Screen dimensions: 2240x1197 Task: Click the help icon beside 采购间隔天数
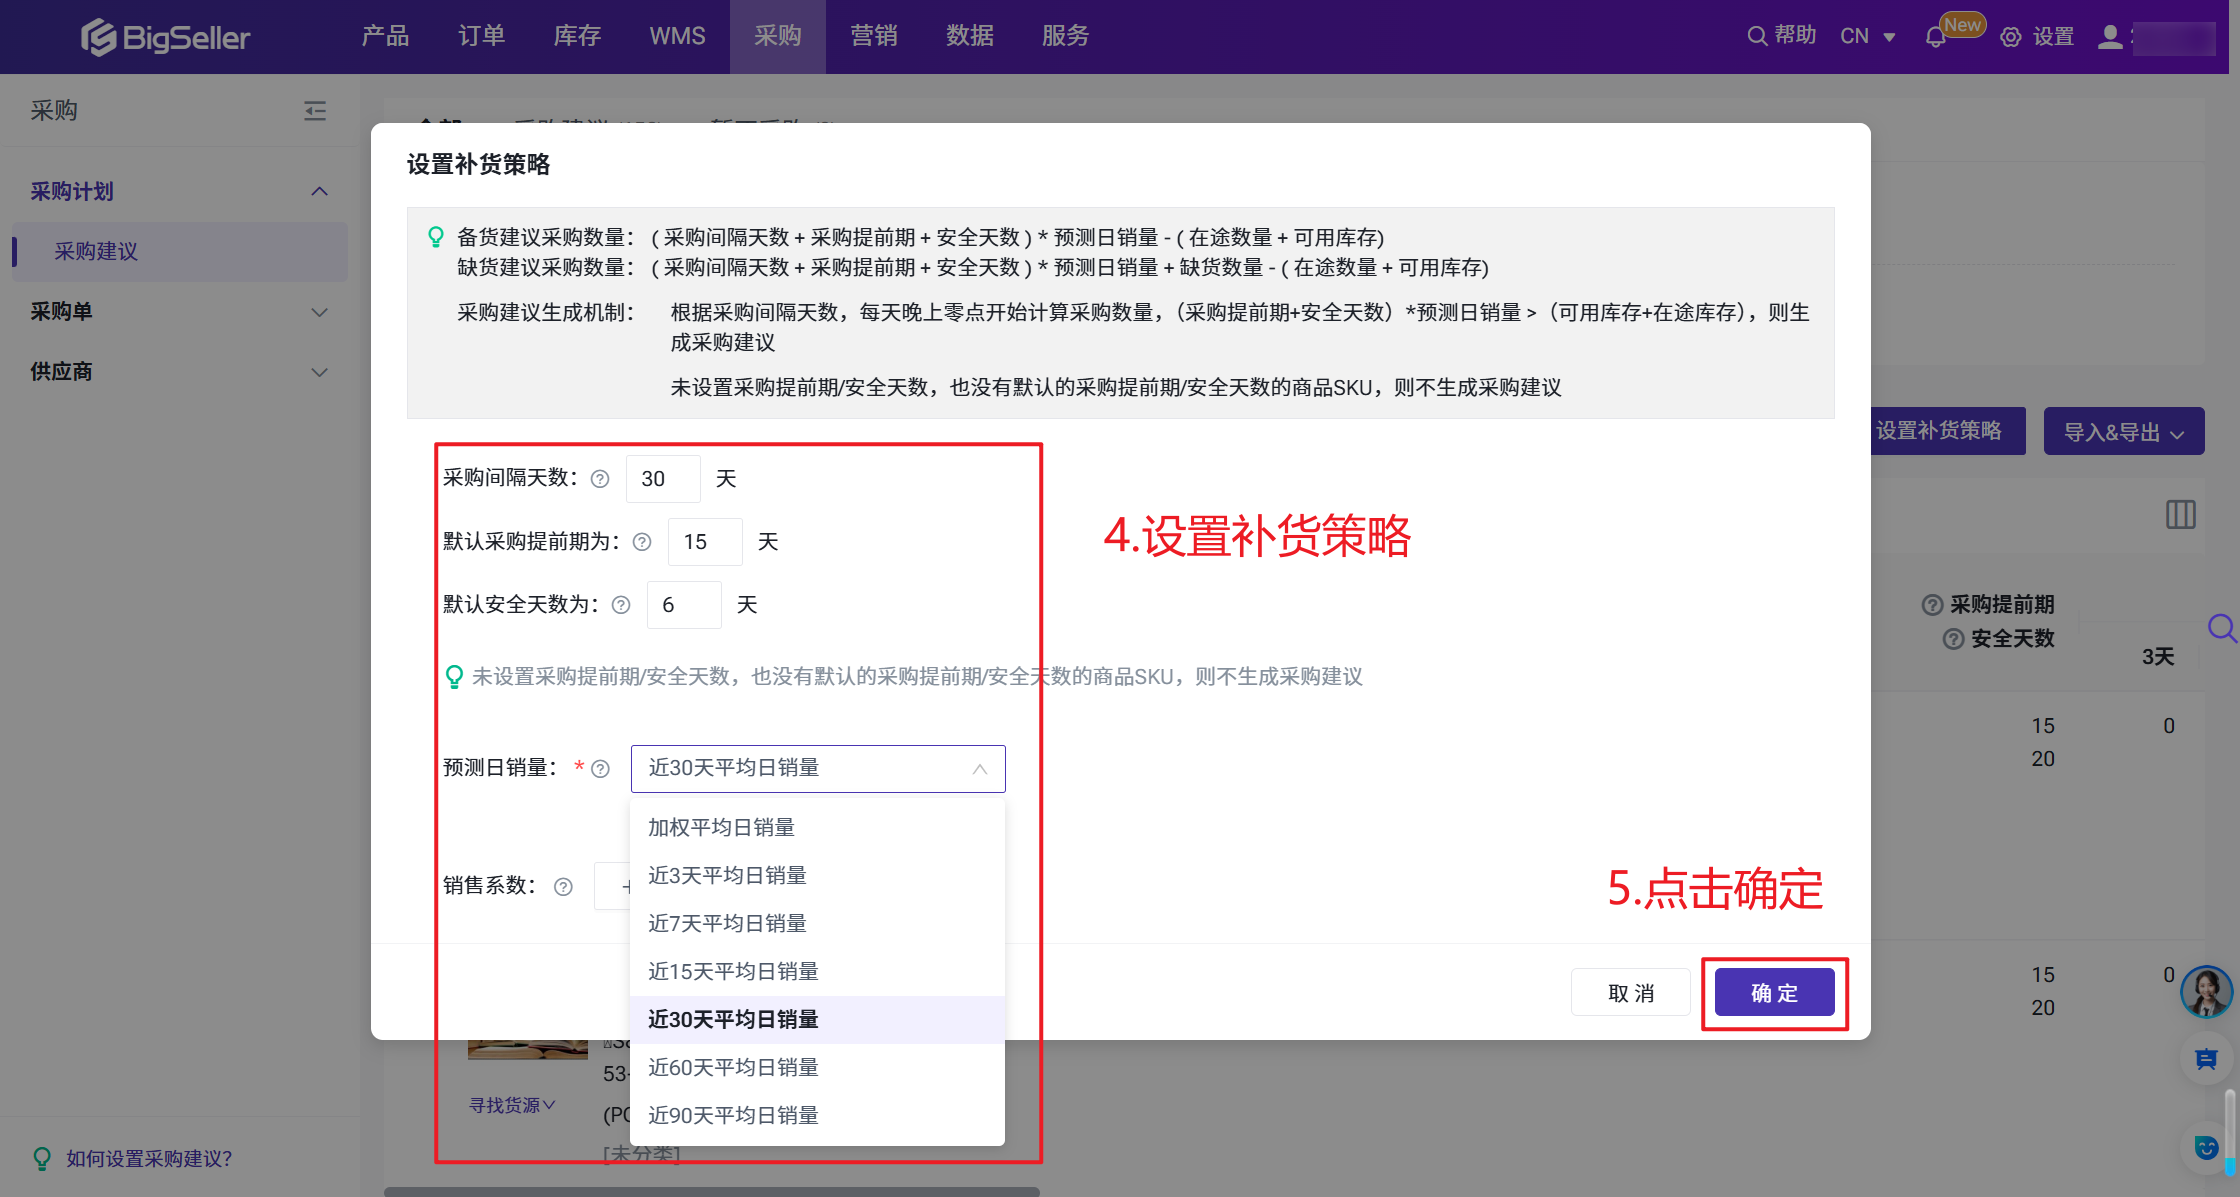(600, 479)
